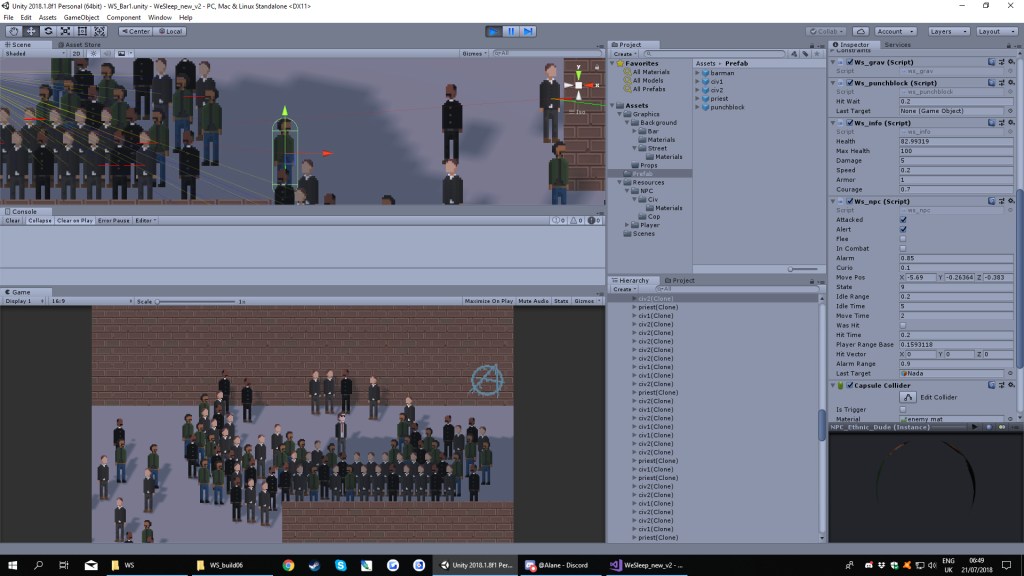The height and width of the screenshot is (576, 1024).
Task: Open the Shaded draw mode dropdown
Action: 27,53
